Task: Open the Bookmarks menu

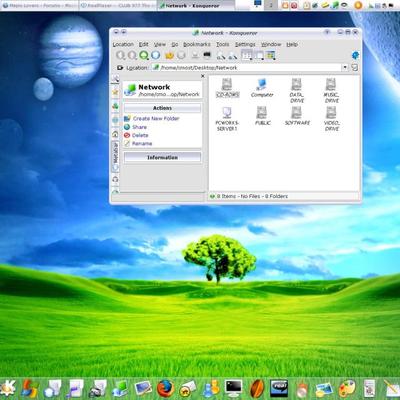Action: point(197,44)
